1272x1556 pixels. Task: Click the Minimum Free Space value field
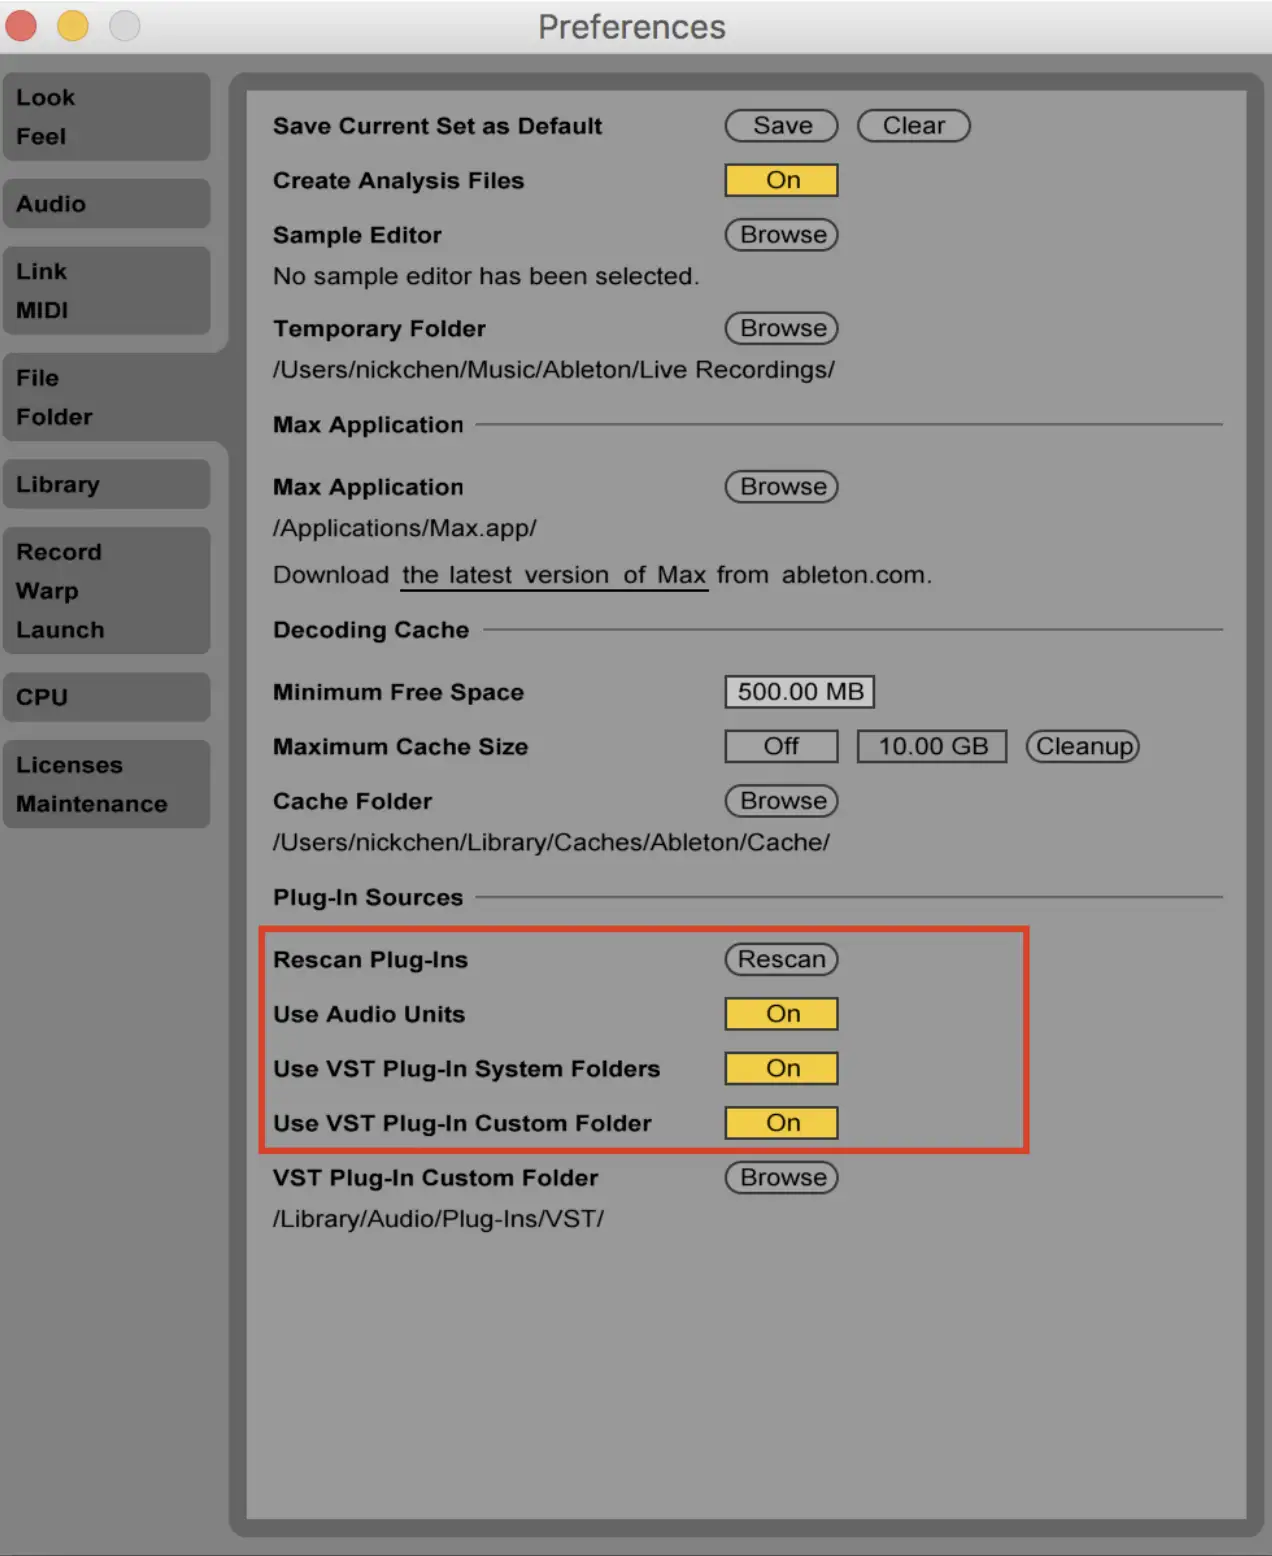coord(799,692)
